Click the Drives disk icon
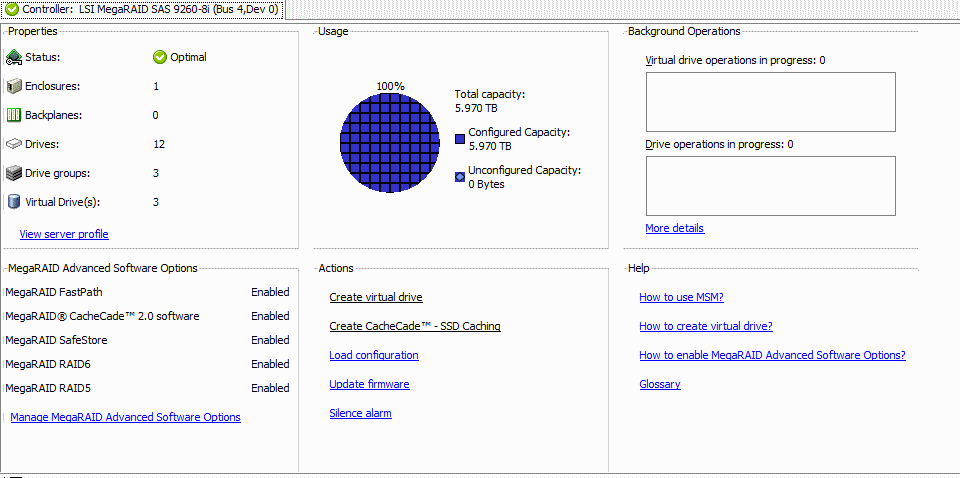Image resolution: width=960 pixels, height=478 pixels. pyautogui.click(x=14, y=144)
